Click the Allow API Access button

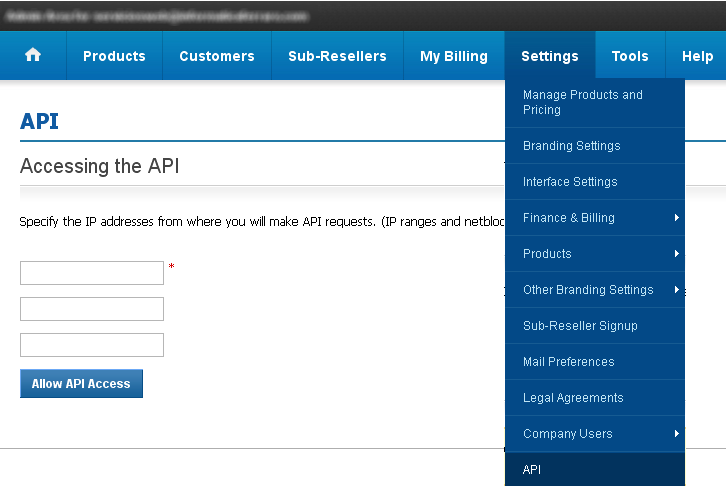(81, 384)
